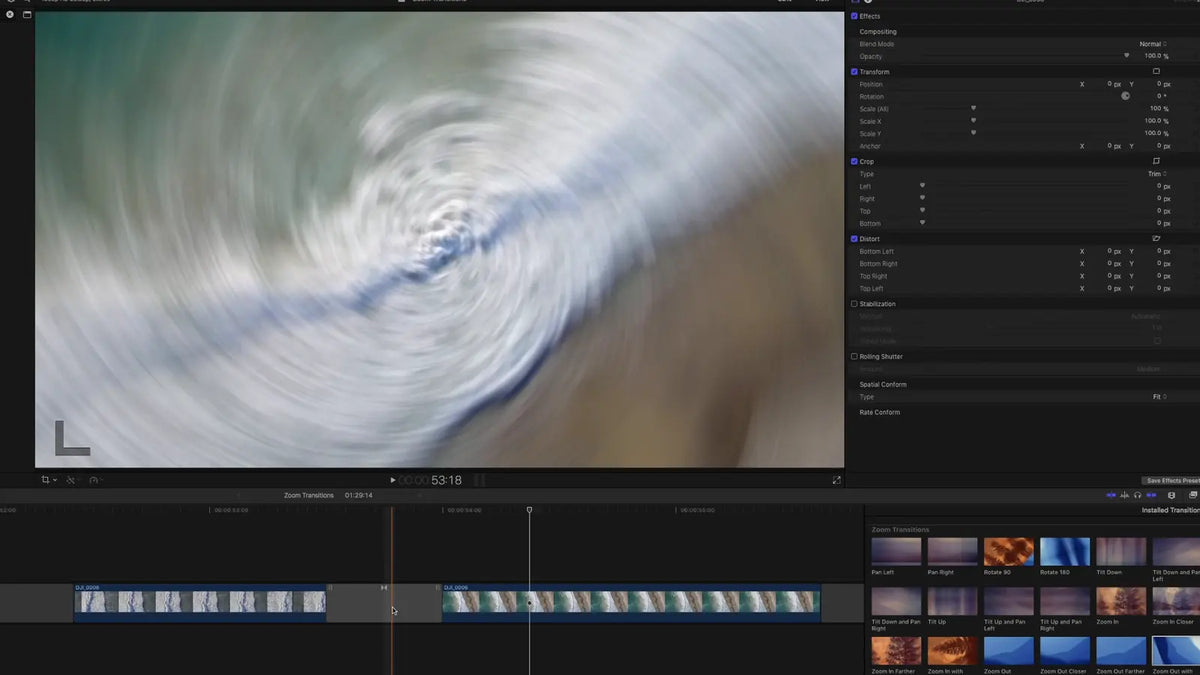Enable the Stabilization checkbox

854,304
